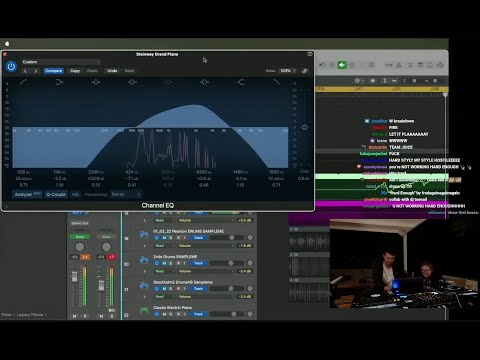The image size is (480, 360).
Task: Click the Copy button in Channel EQ
Action: coord(75,71)
